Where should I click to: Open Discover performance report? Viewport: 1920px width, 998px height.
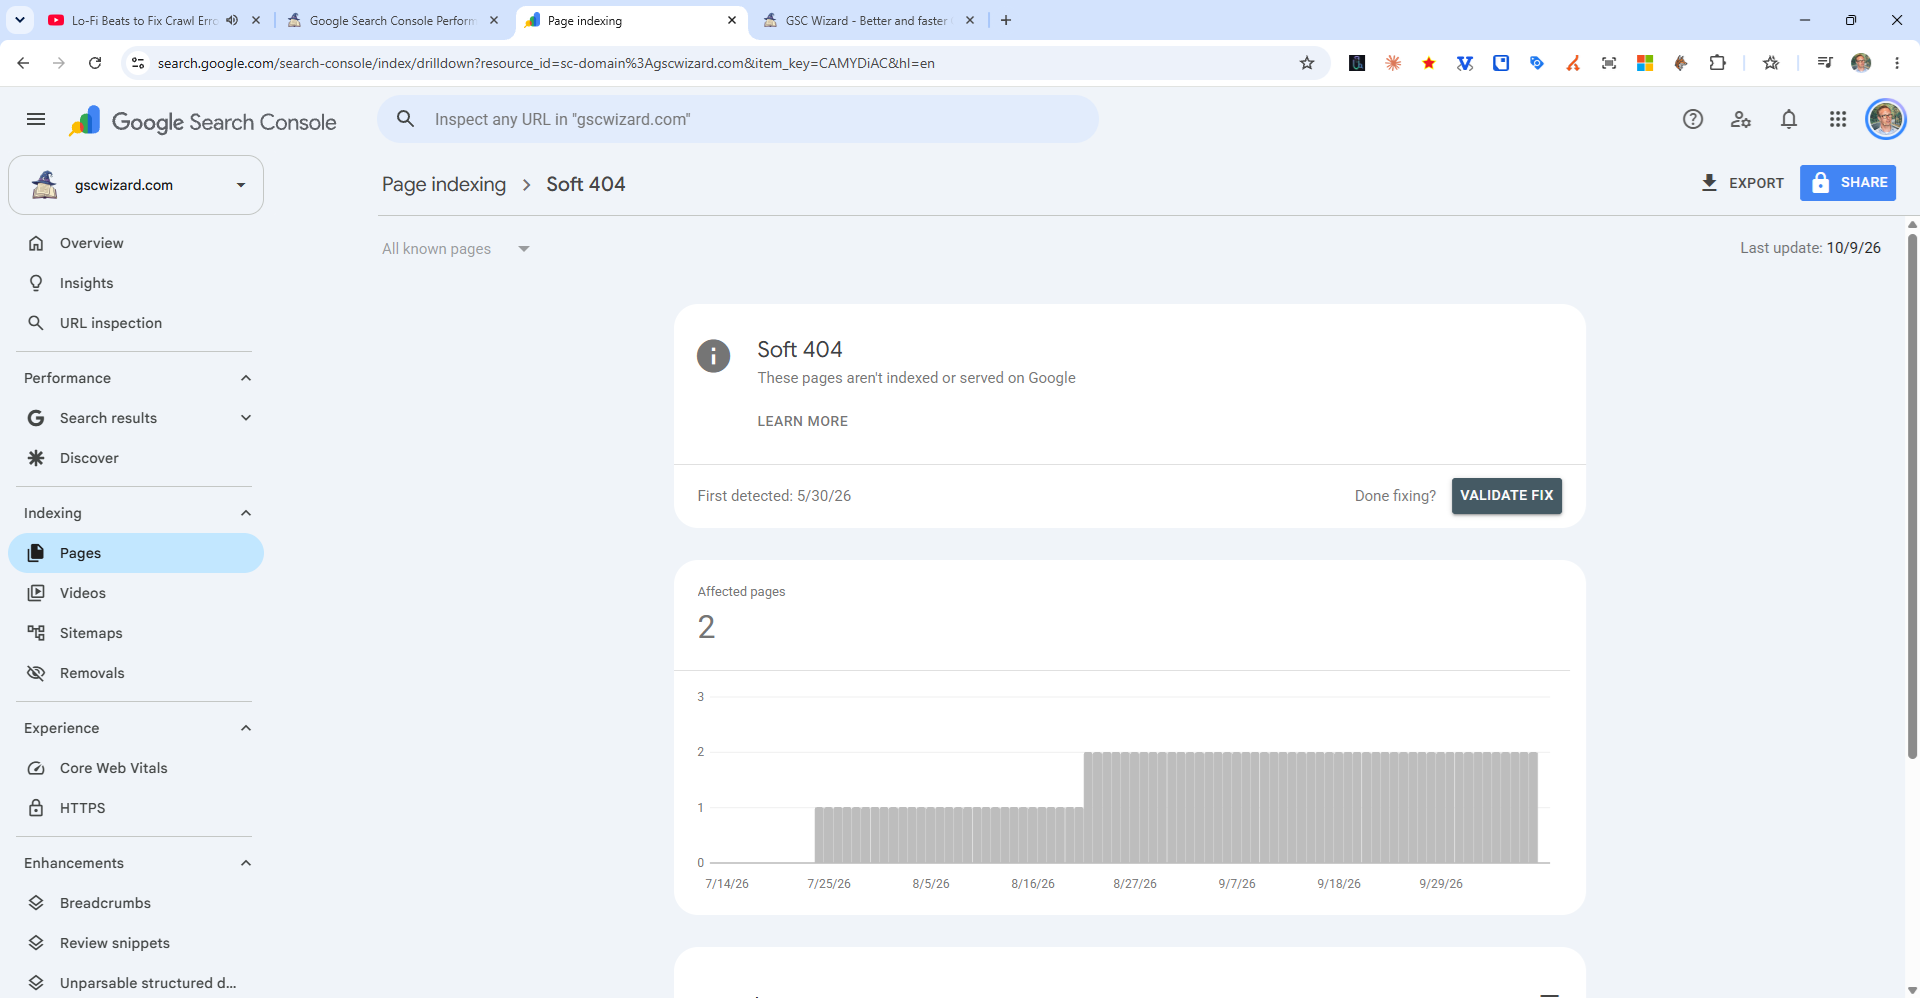pyautogui.click(x=136, y=458)
